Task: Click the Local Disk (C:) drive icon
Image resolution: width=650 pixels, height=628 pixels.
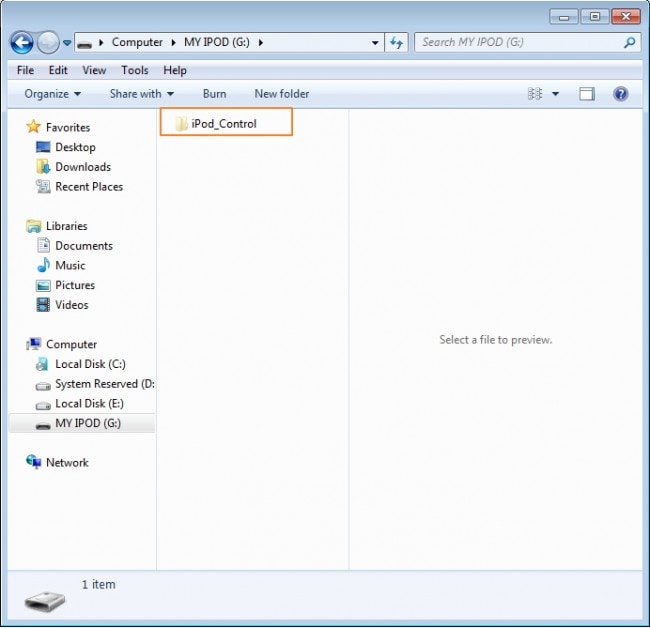Action: (x=42, y=364)
